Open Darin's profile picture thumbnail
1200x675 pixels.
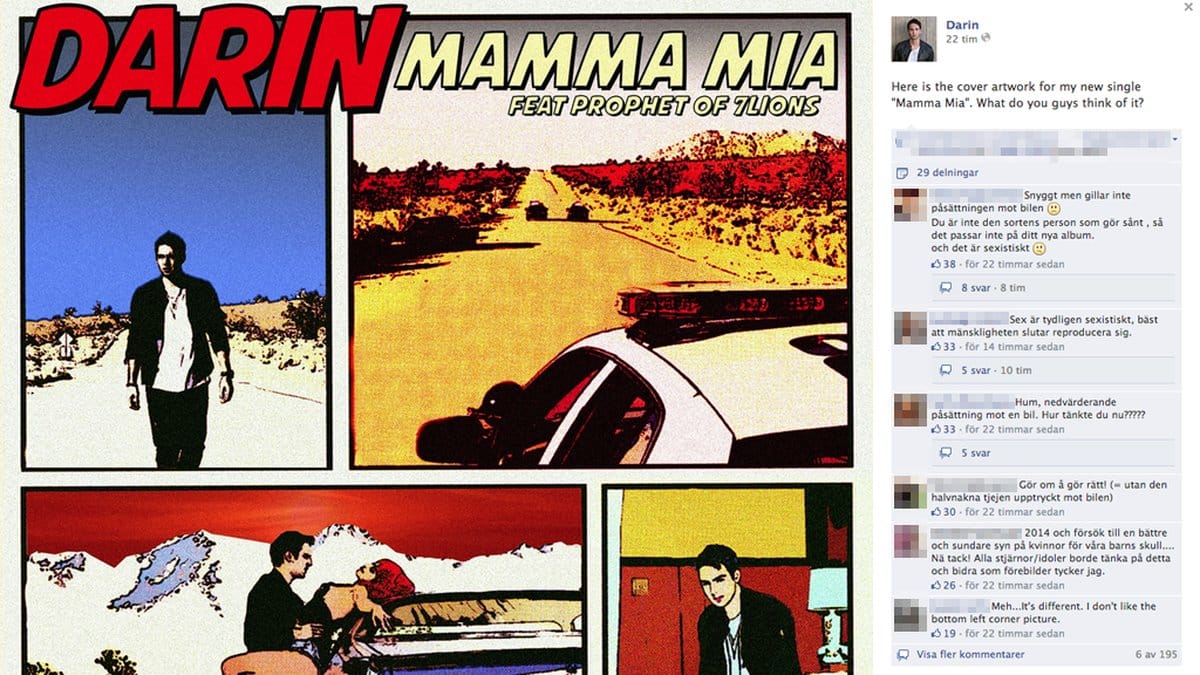tap(913, 39)
